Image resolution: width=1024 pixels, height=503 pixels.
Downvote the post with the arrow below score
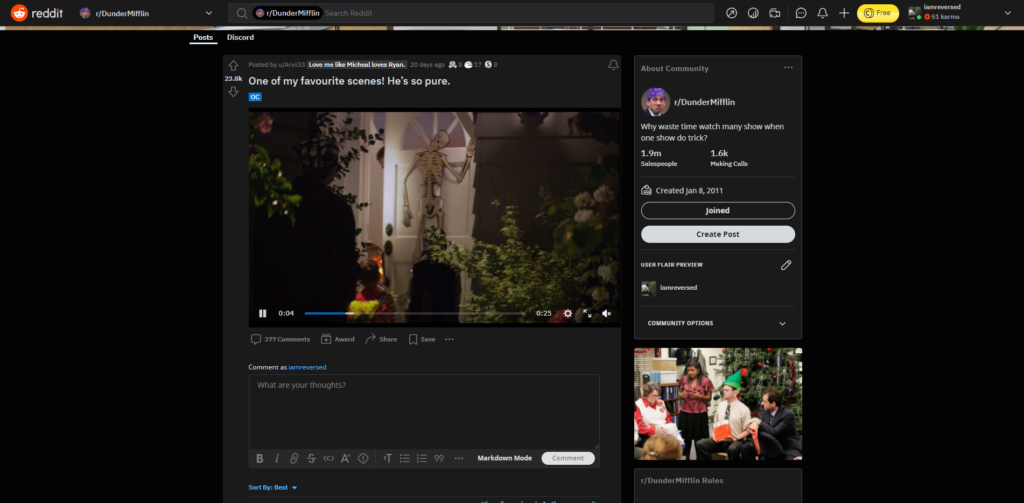pos(233,91)
